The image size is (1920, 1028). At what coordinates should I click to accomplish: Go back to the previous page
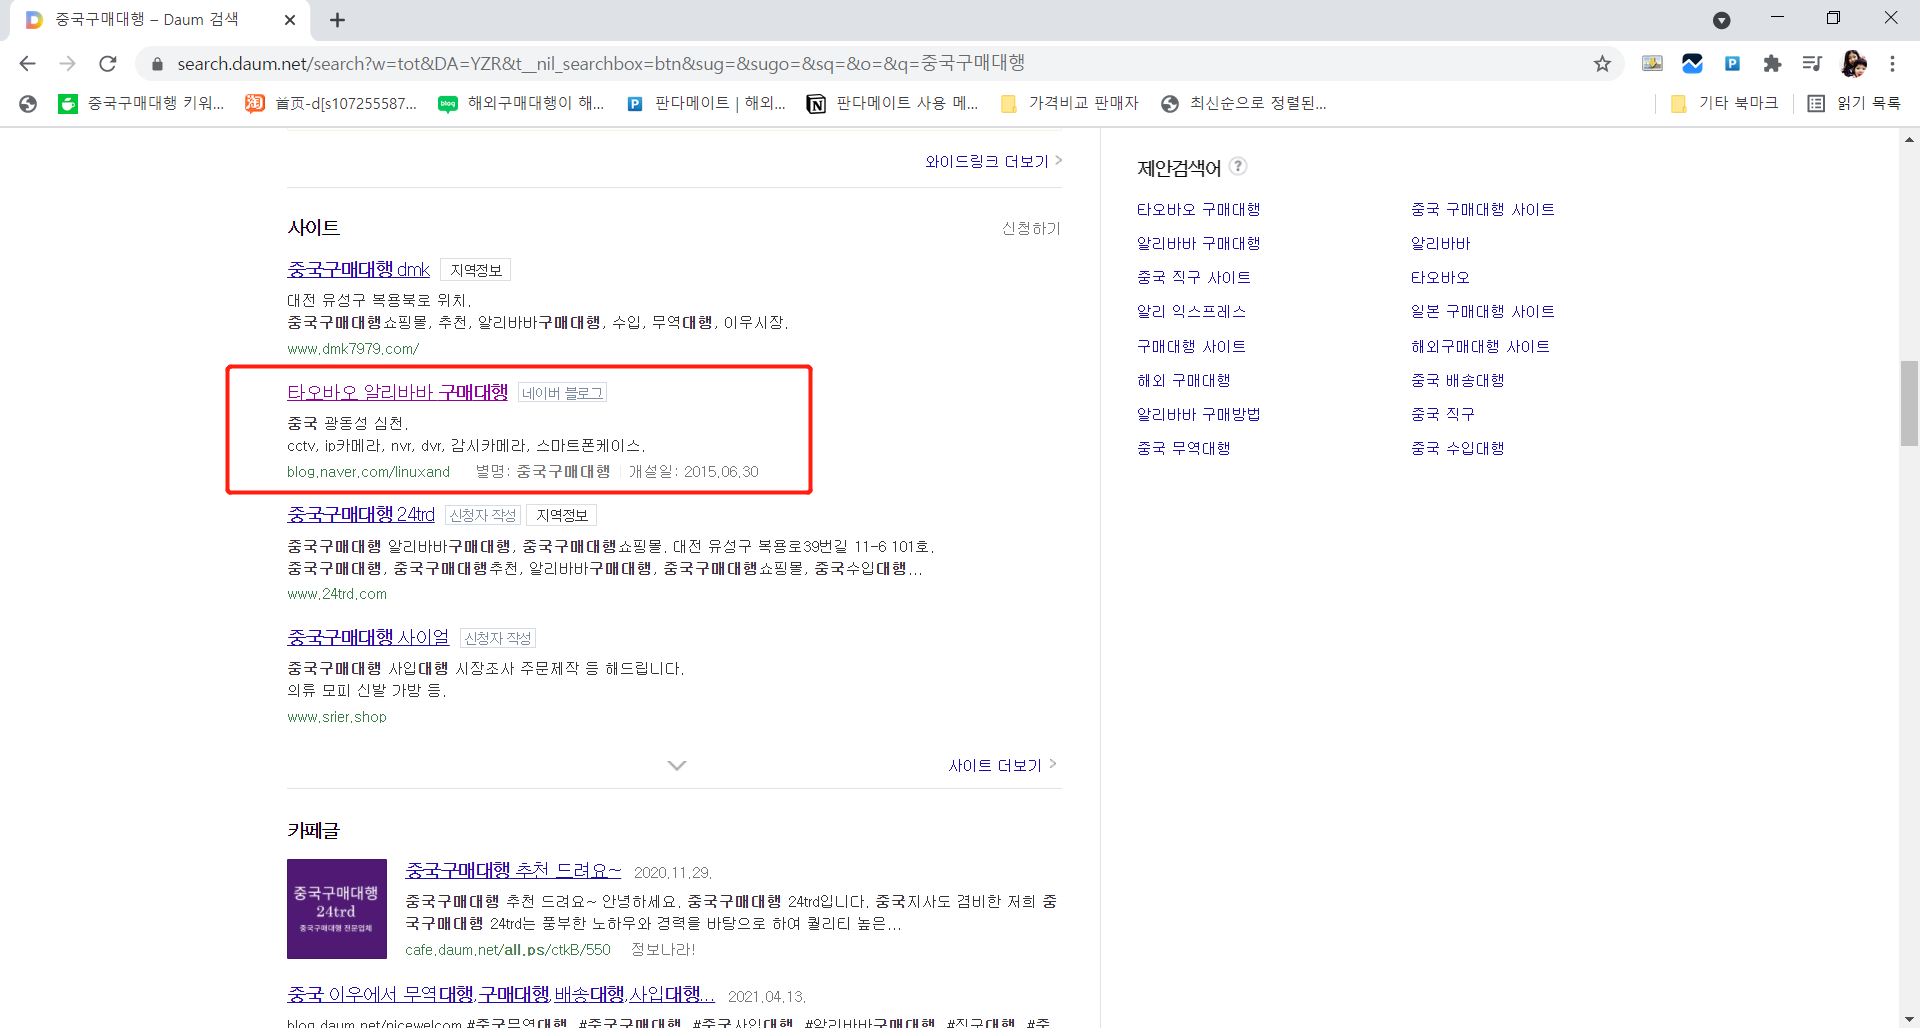coord(27,63)
